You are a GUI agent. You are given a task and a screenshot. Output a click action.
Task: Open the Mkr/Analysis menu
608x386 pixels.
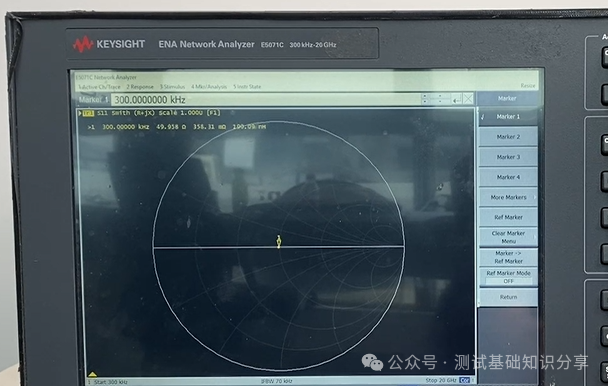tap(209, 87)
